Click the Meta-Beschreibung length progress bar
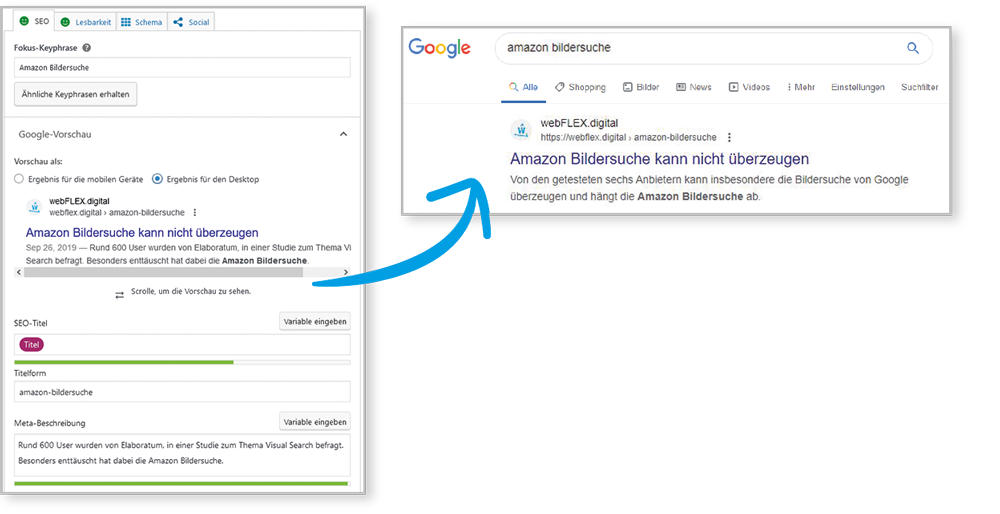The image size is (1000, 514). (x=182, y=483)
